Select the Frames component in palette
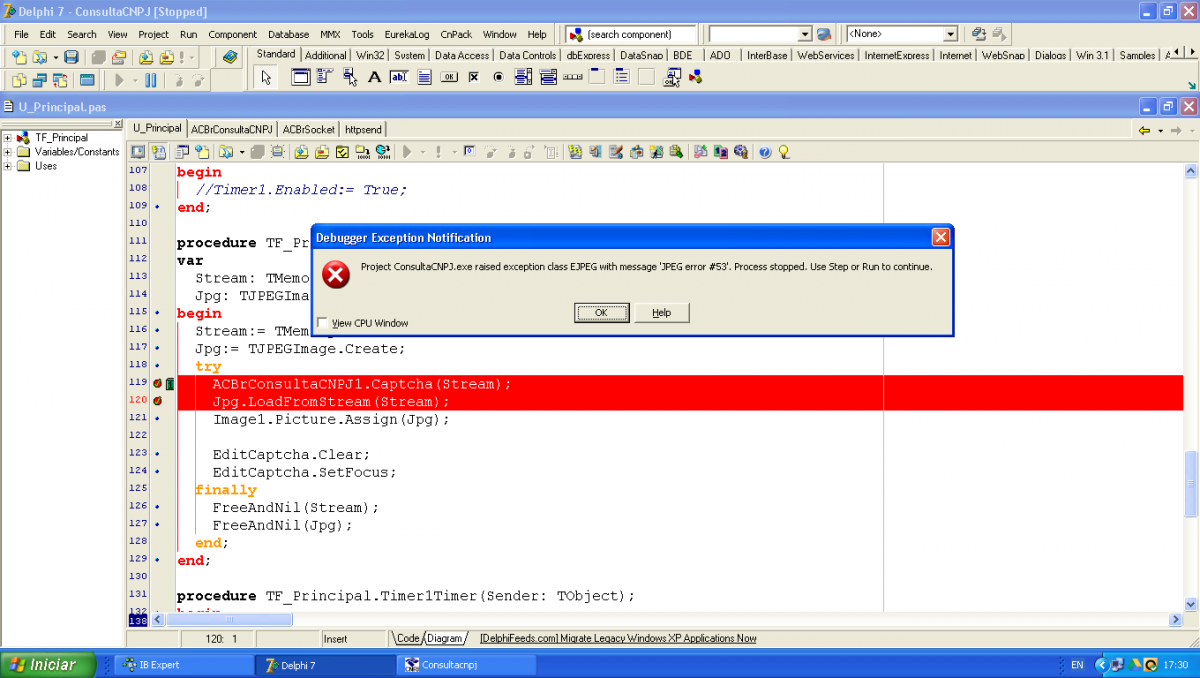Image resolution: width=1200 pixels, height=678 pixels. point(300,77)
